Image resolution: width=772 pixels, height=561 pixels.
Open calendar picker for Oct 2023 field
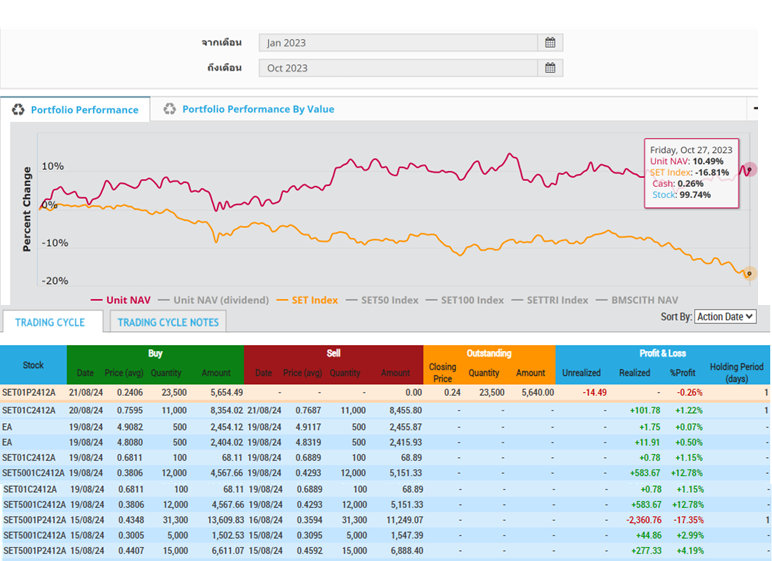coord(550,68)
